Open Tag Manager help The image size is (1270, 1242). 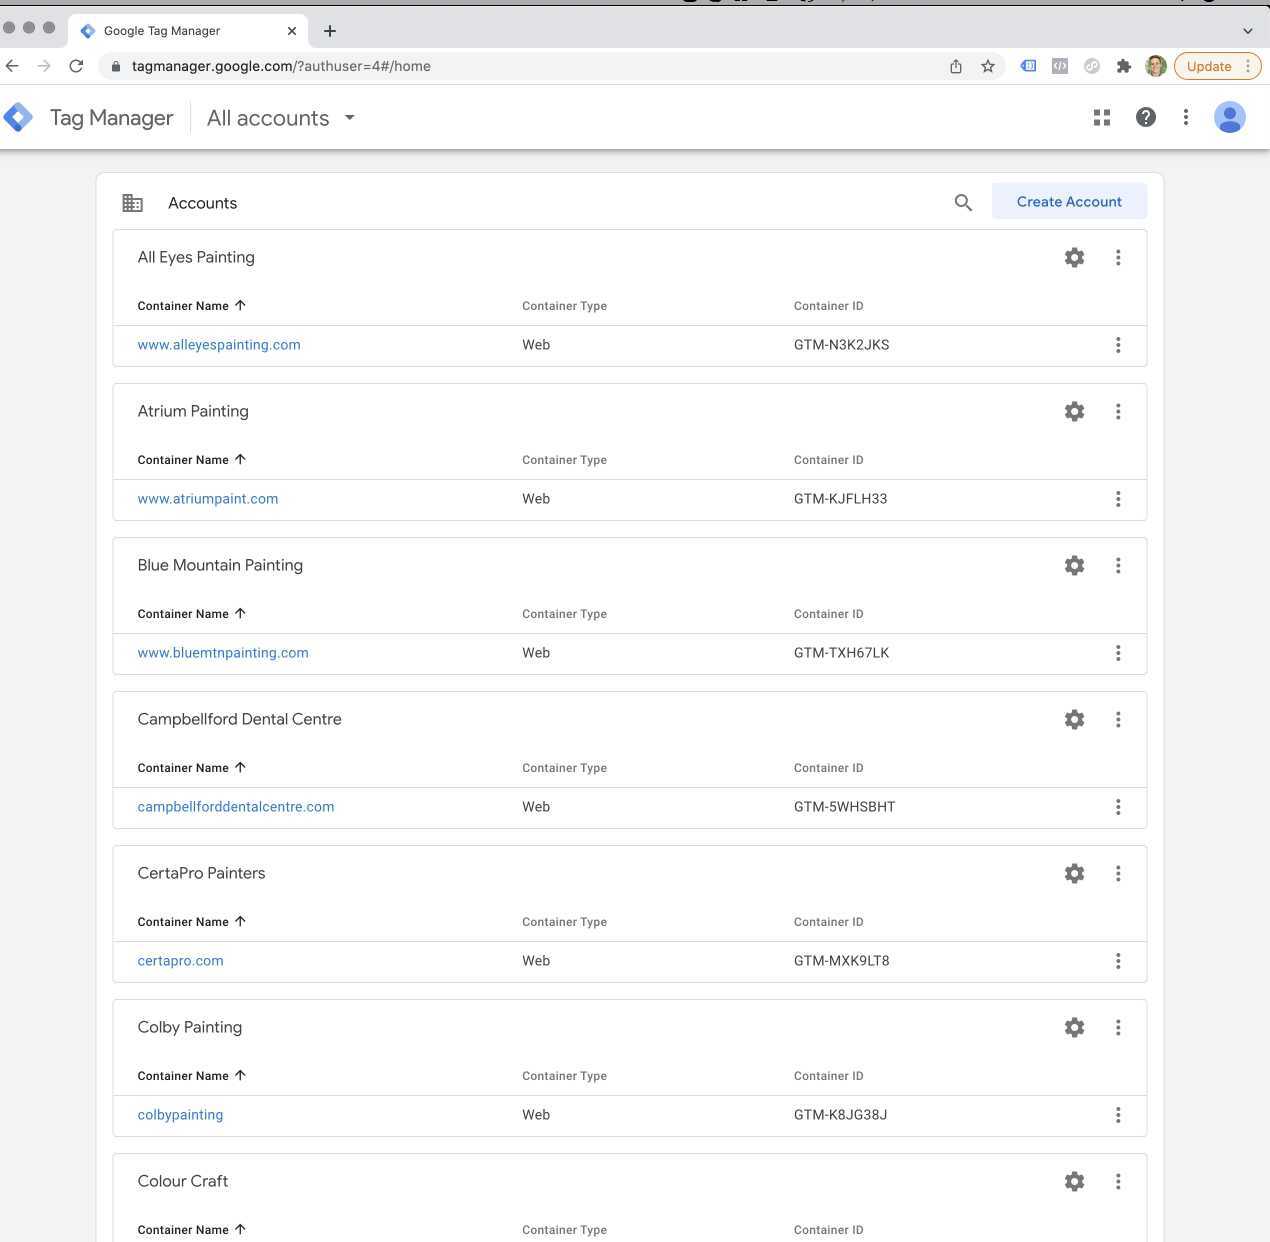[1145, 117]
